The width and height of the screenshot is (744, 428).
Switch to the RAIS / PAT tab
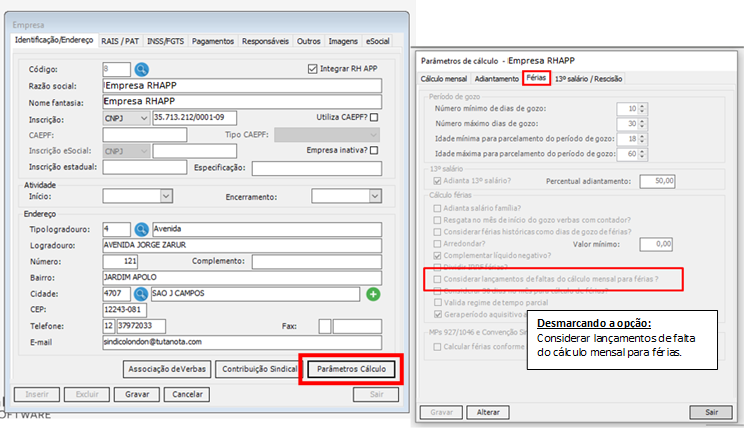120,41
